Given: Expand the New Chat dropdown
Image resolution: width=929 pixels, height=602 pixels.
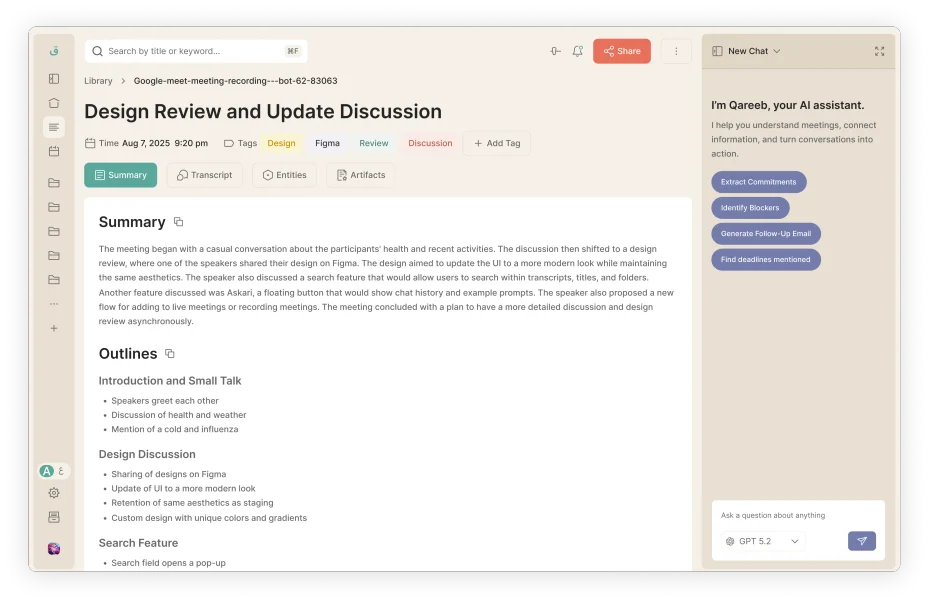Looking at the screenshot, I should click(x=754, y=52).
